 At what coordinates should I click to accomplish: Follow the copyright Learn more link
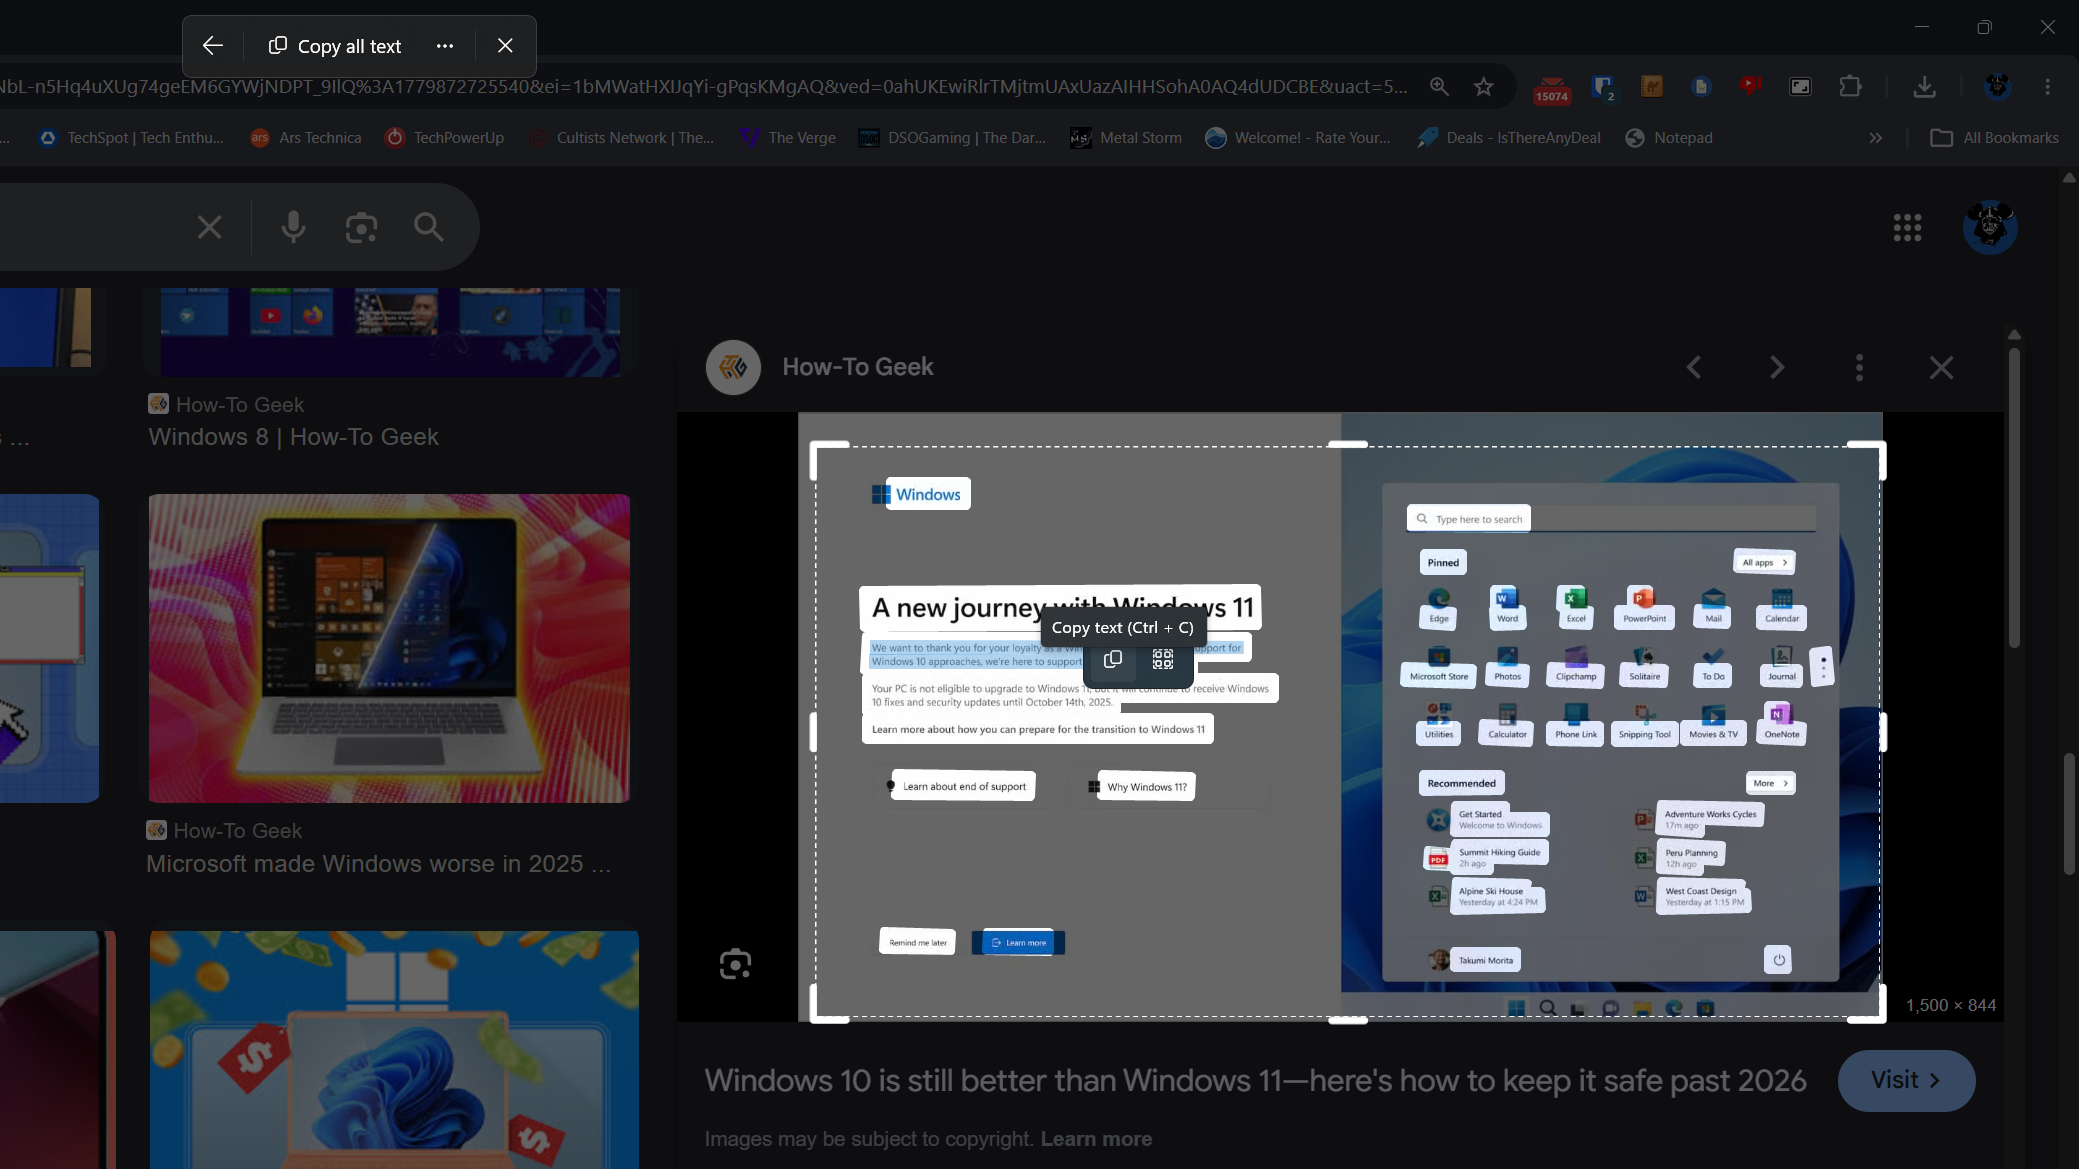tap(1096, 1139)
